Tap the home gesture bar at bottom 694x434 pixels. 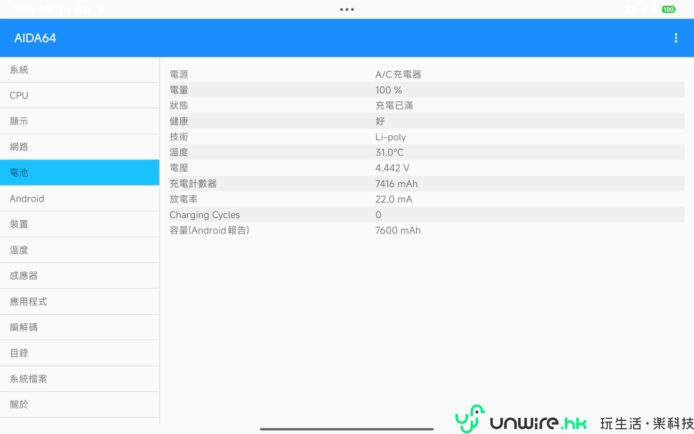(x=347, y=429)
